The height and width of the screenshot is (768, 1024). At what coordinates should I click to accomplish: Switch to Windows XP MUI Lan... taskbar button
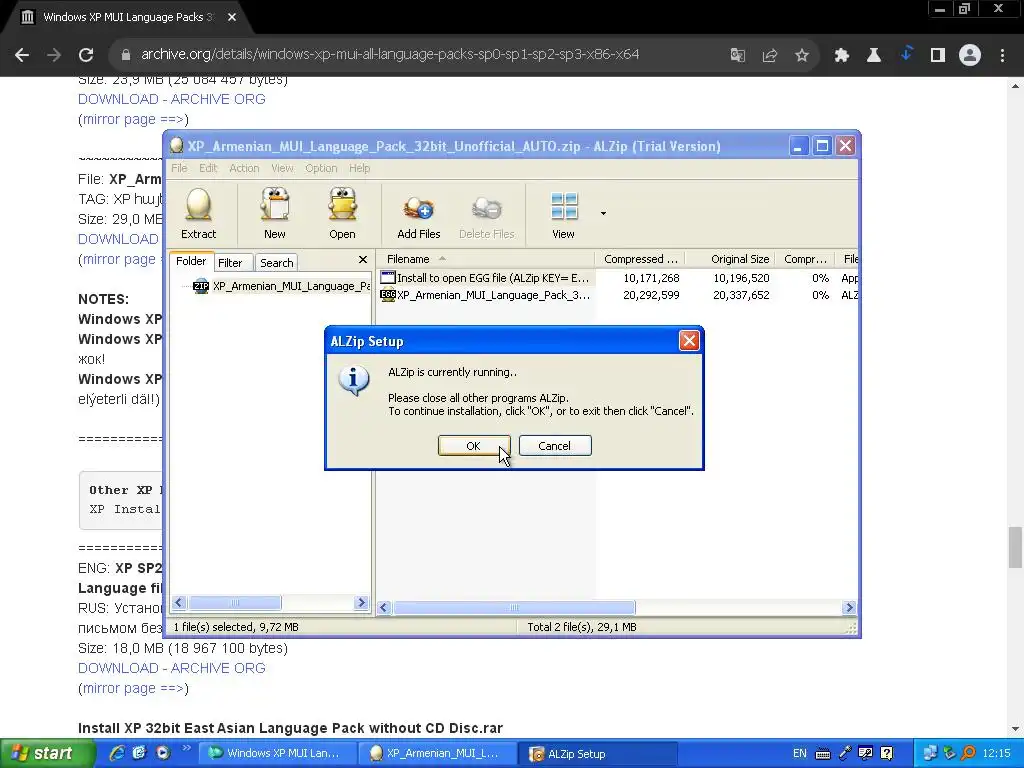(278, 754)
